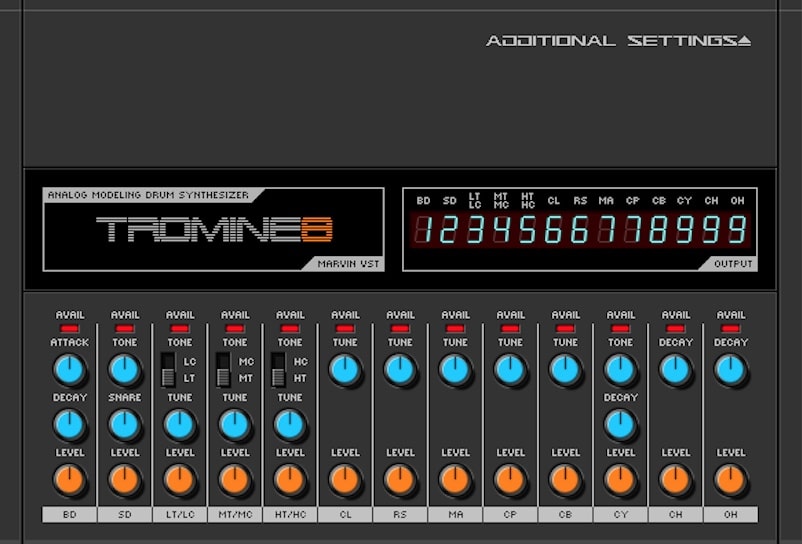Trigger the RS pad at the bottom
The height and width of the screenshot is (544, 802).
pos(400,514)
